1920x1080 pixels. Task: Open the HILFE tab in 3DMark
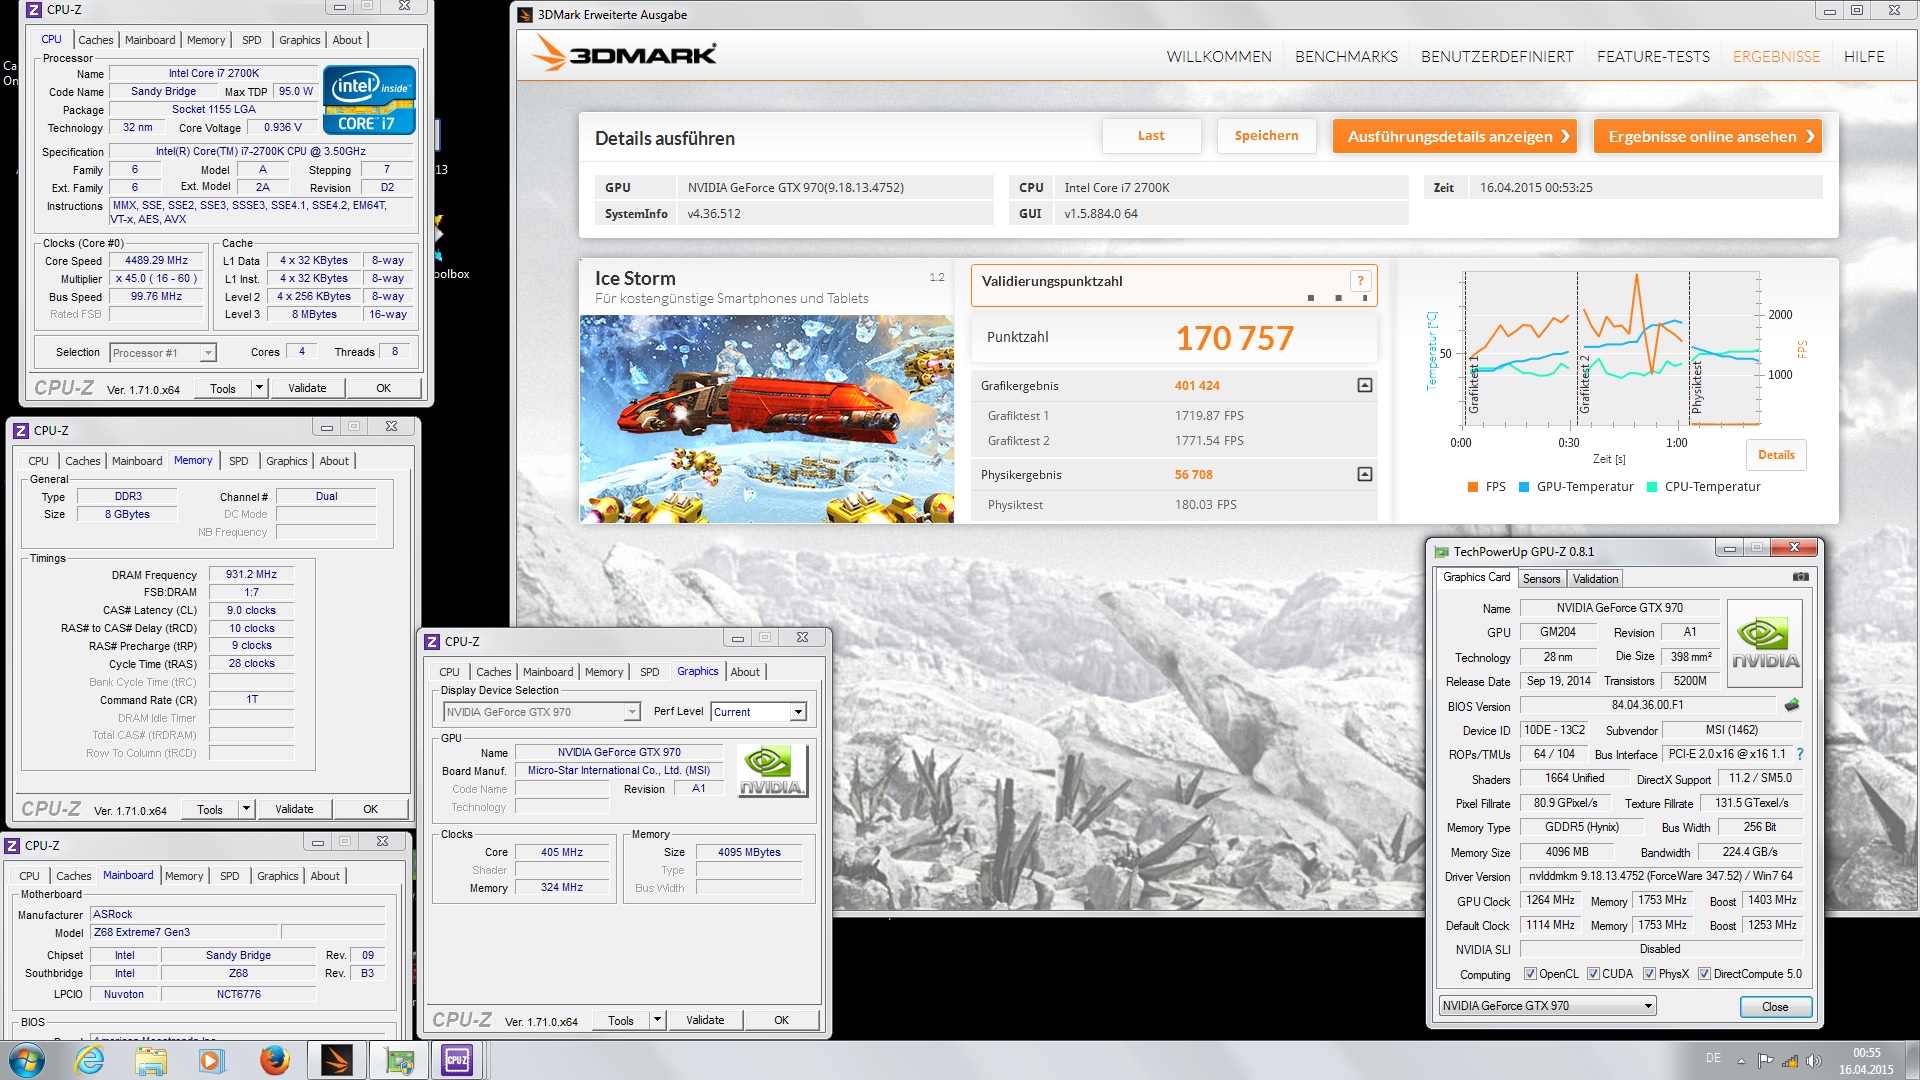[x=1864, y=57]
